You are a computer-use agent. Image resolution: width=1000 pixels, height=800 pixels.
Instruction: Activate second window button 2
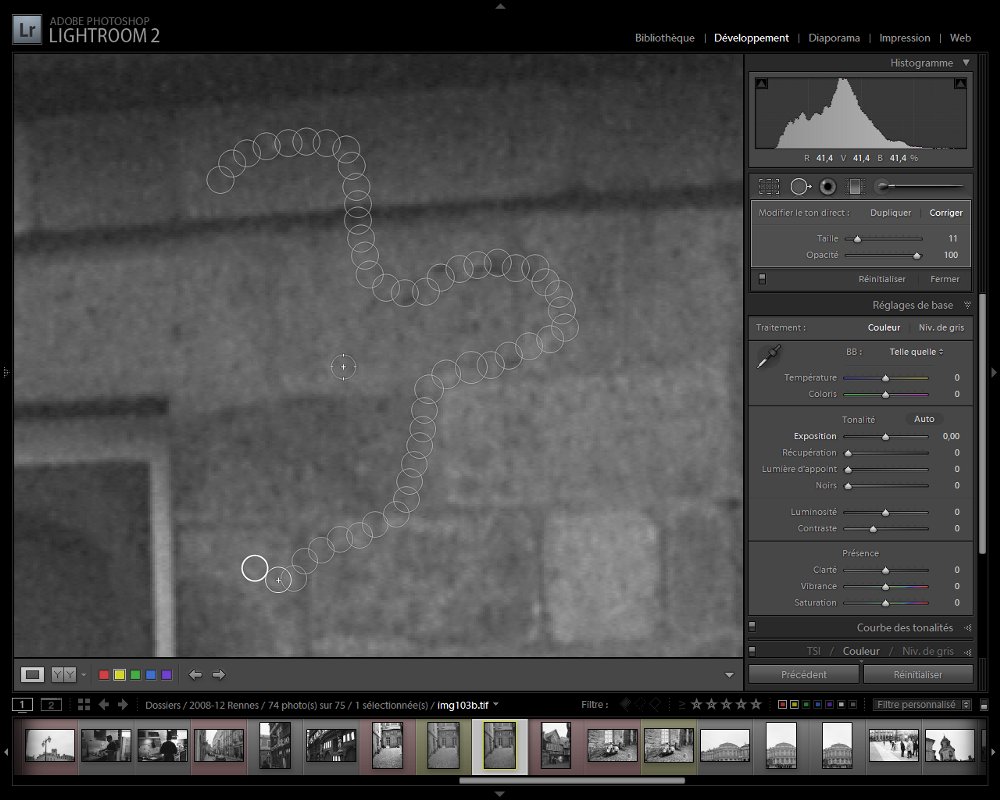52,705
